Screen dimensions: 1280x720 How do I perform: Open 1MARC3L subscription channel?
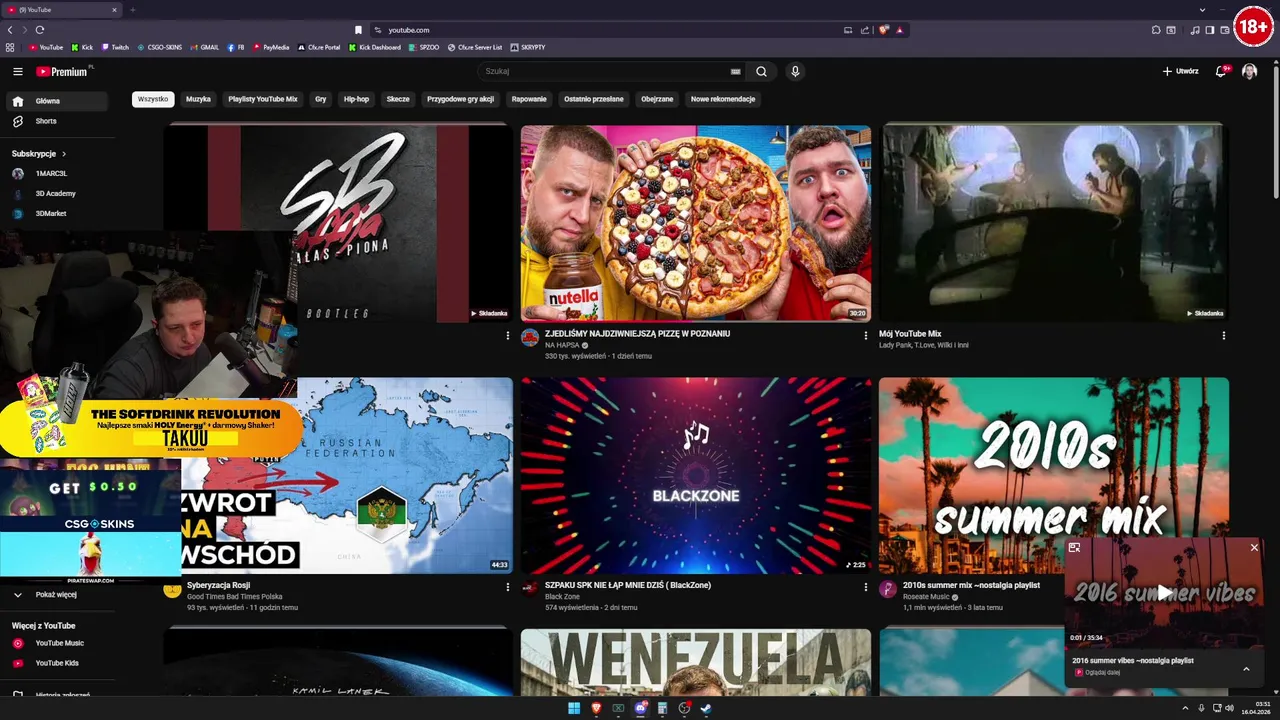pos(56,174)
